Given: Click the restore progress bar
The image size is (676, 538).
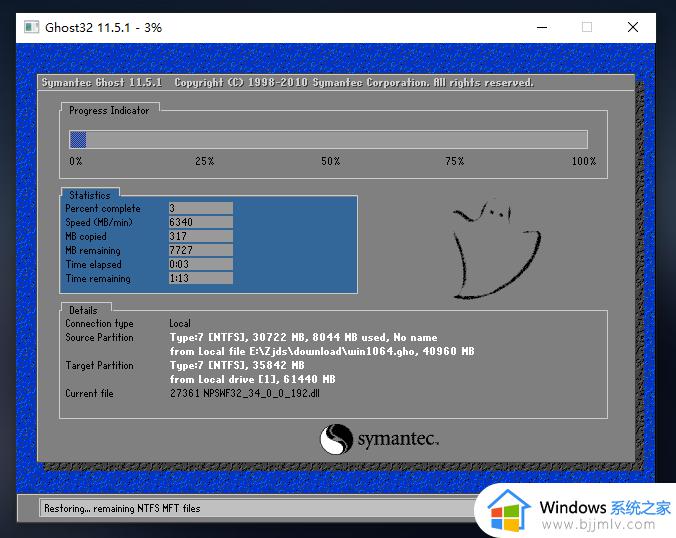Looking at the screenshot, I should point(328,140).
